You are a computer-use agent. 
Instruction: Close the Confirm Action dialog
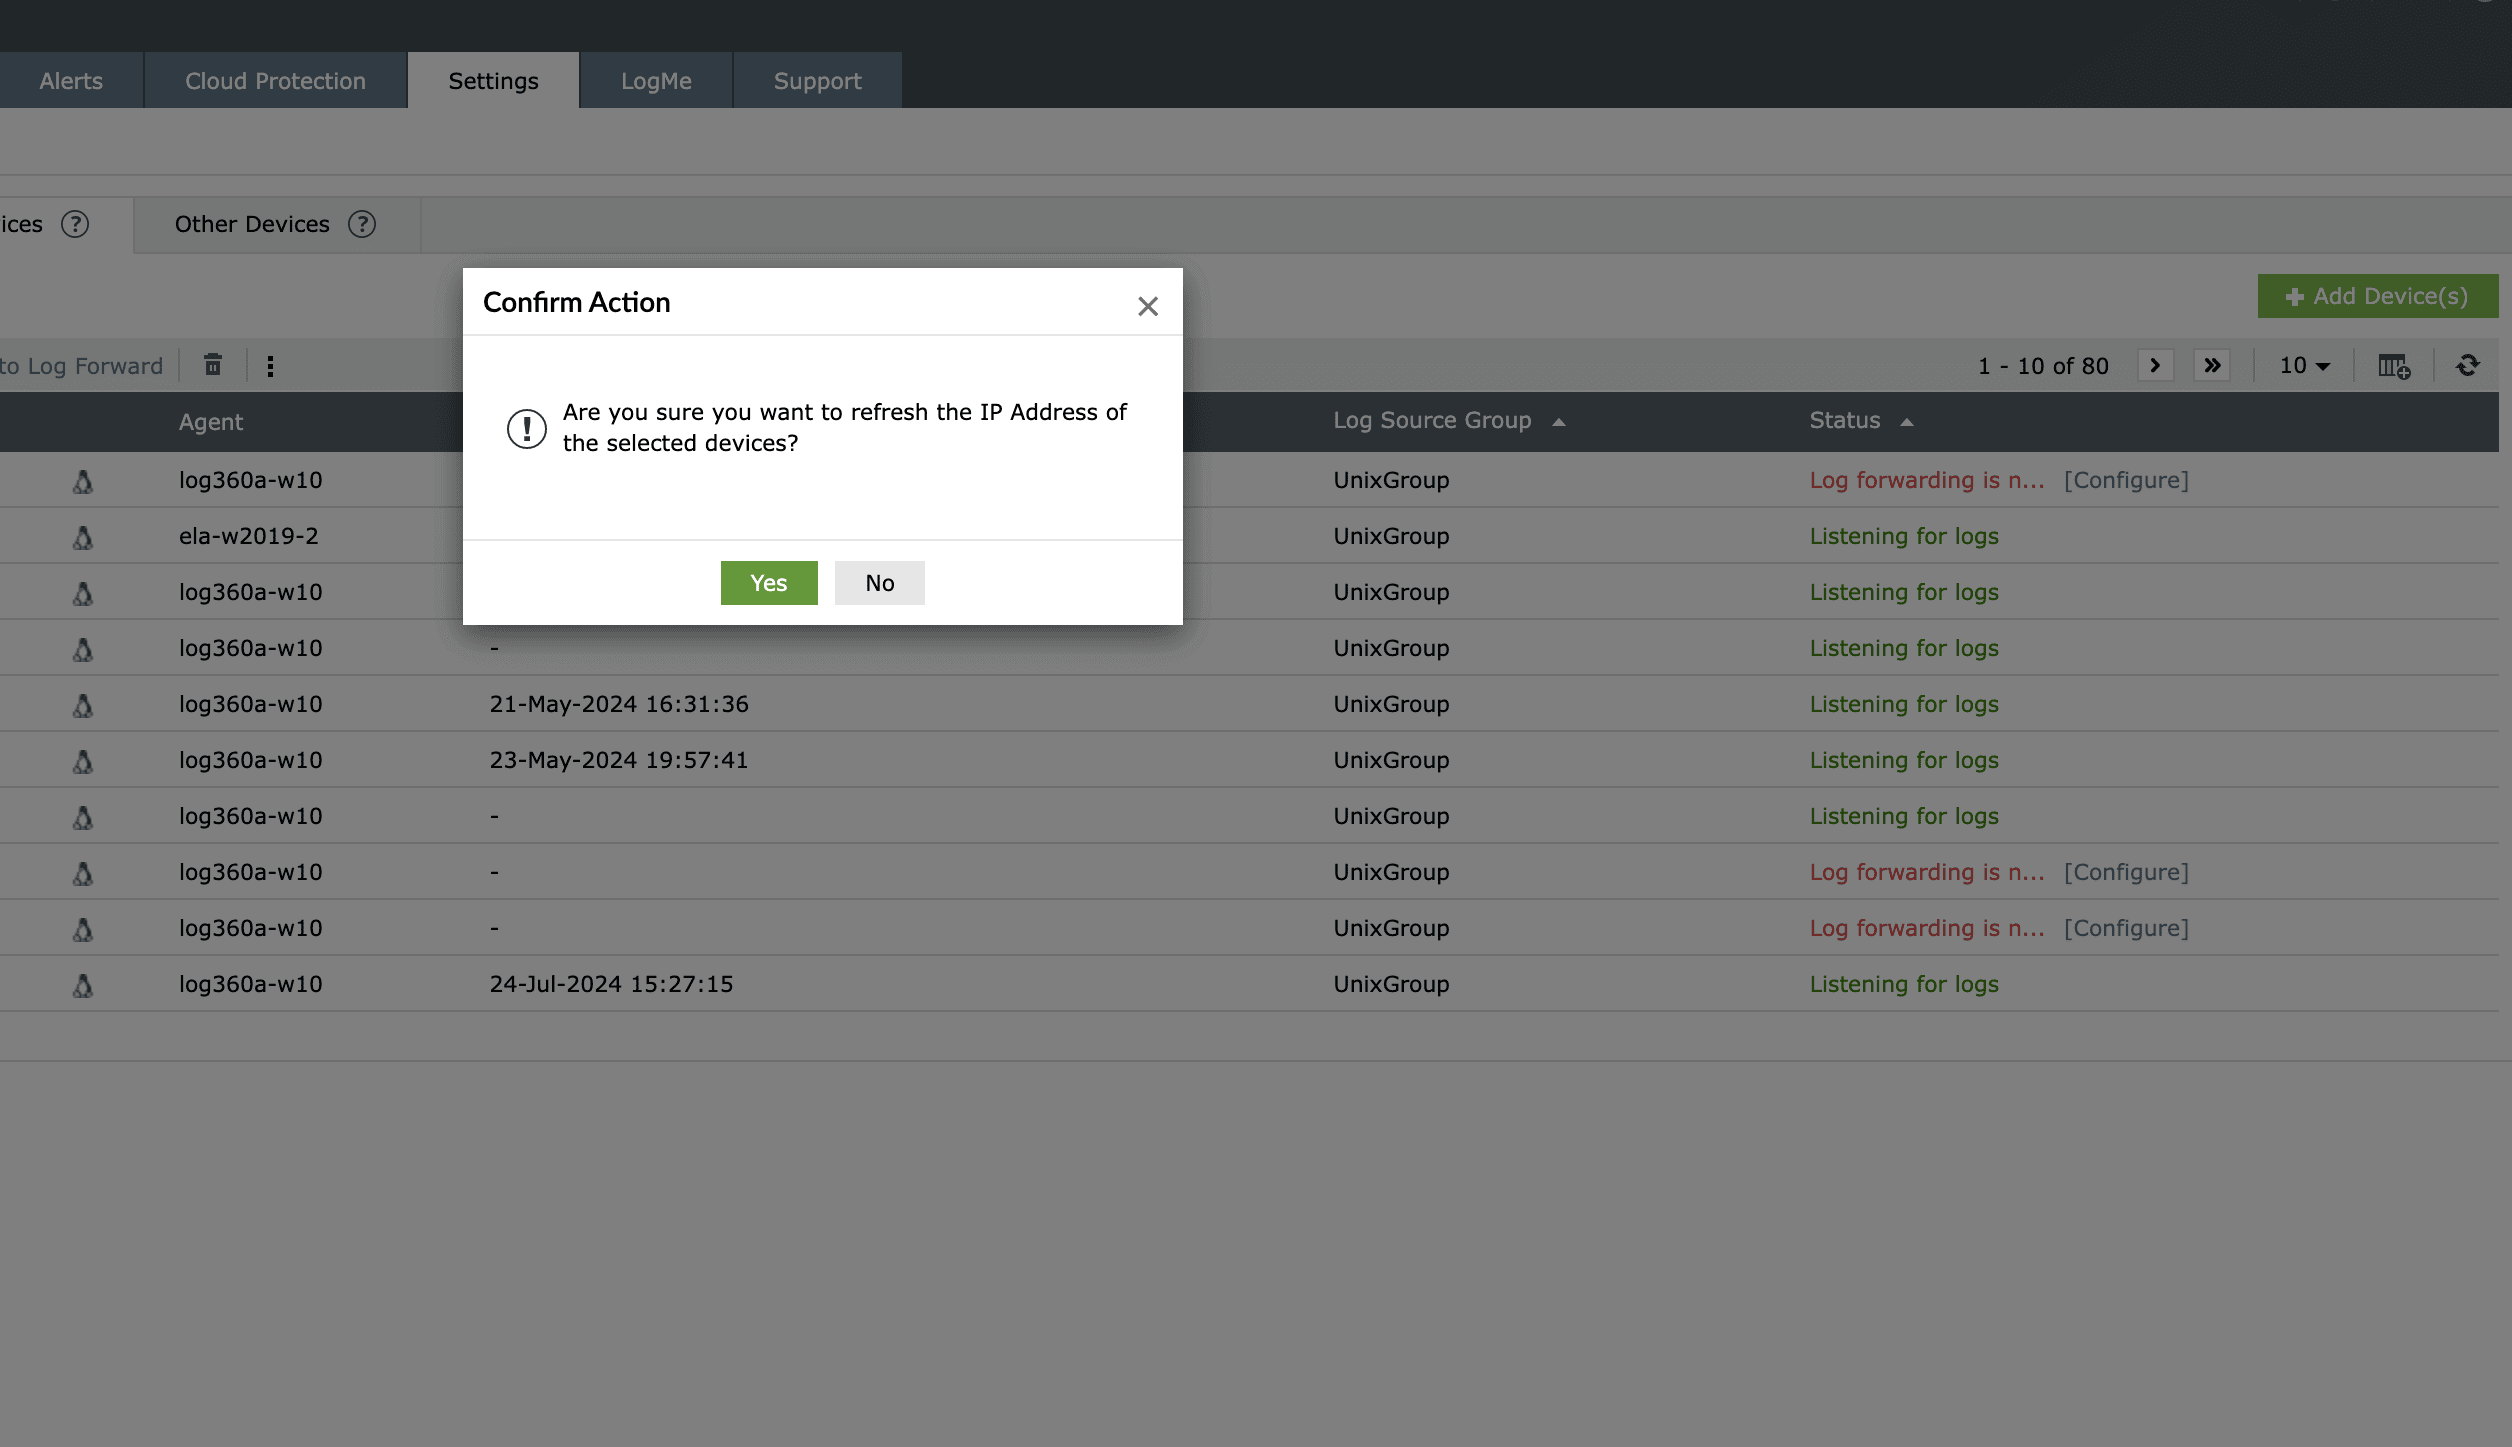1147,306
